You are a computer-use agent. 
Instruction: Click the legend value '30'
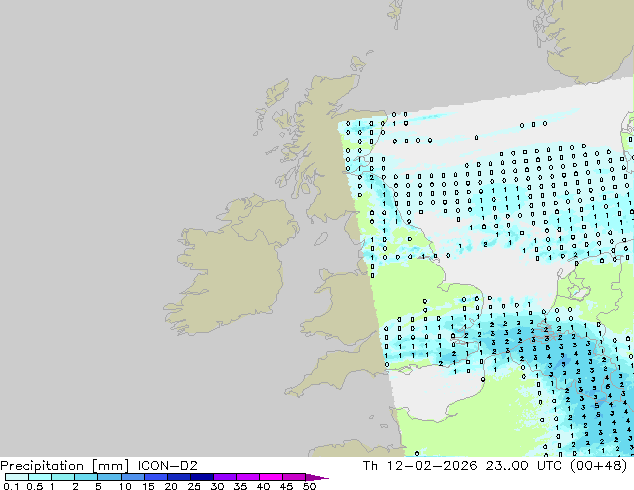217,486
